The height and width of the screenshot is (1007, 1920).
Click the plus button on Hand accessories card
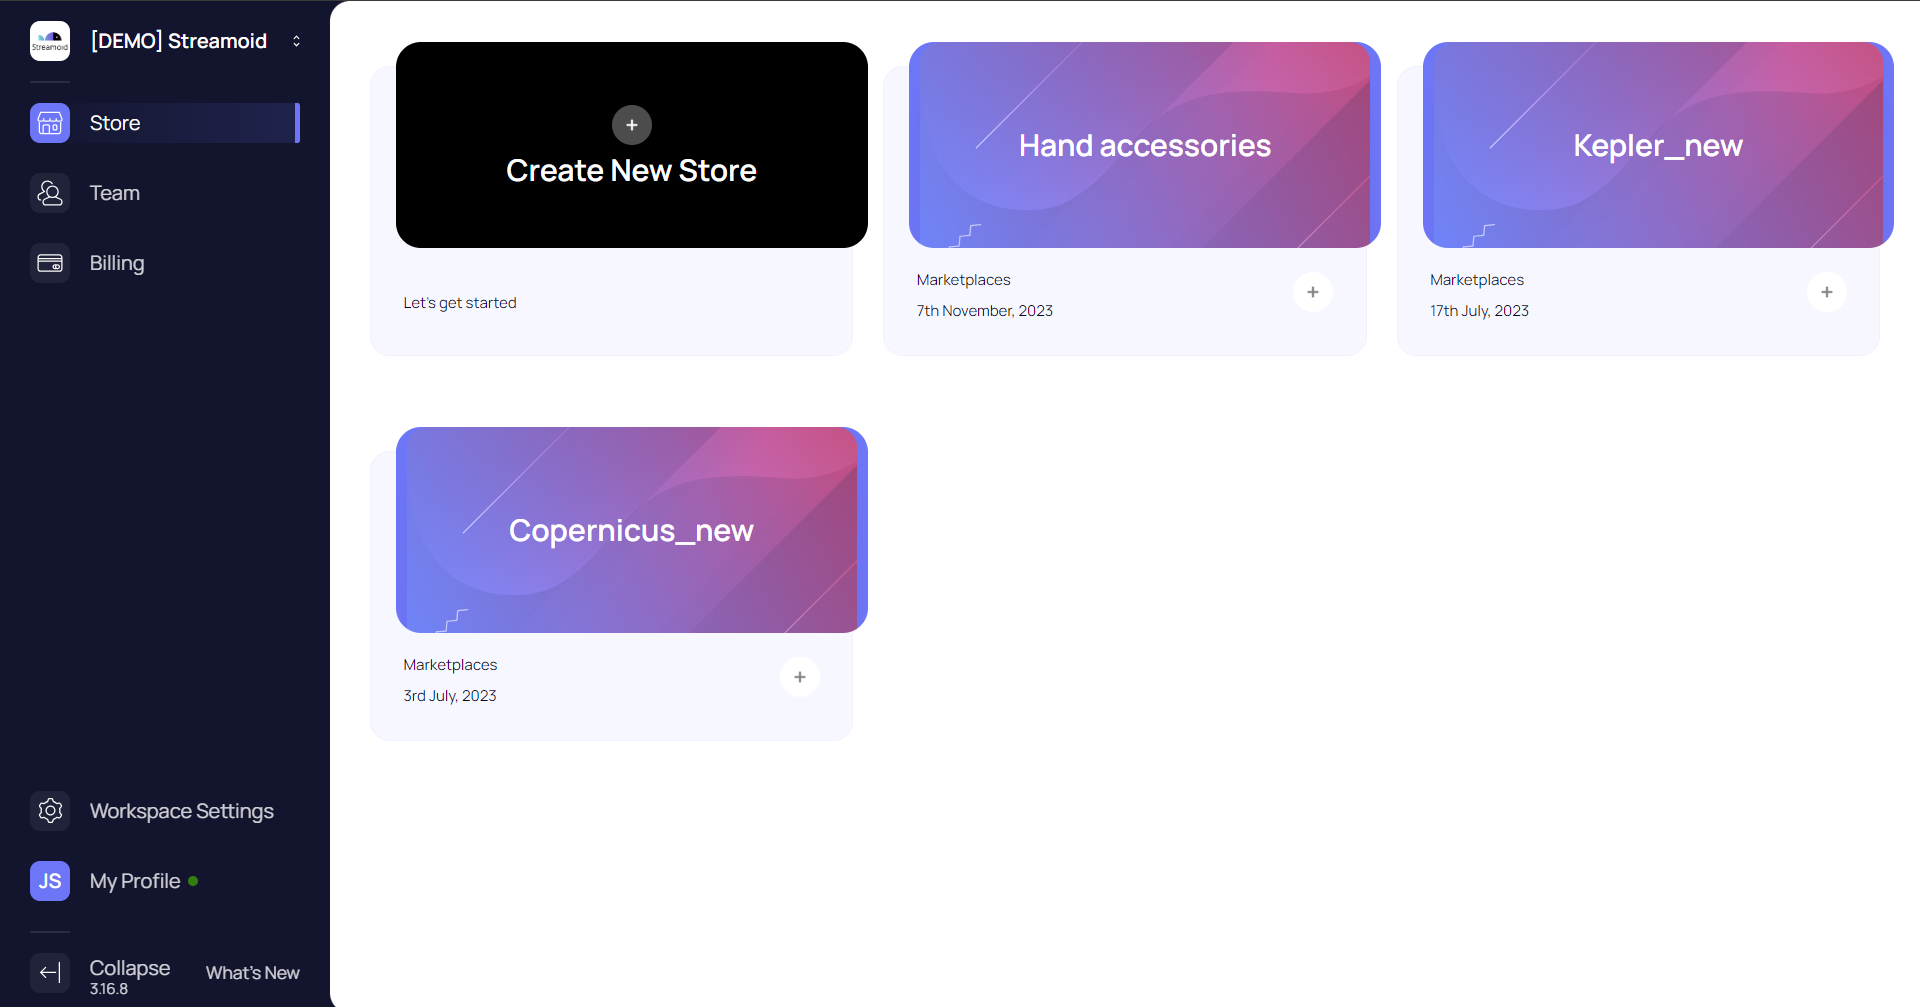pos(1313,291)
